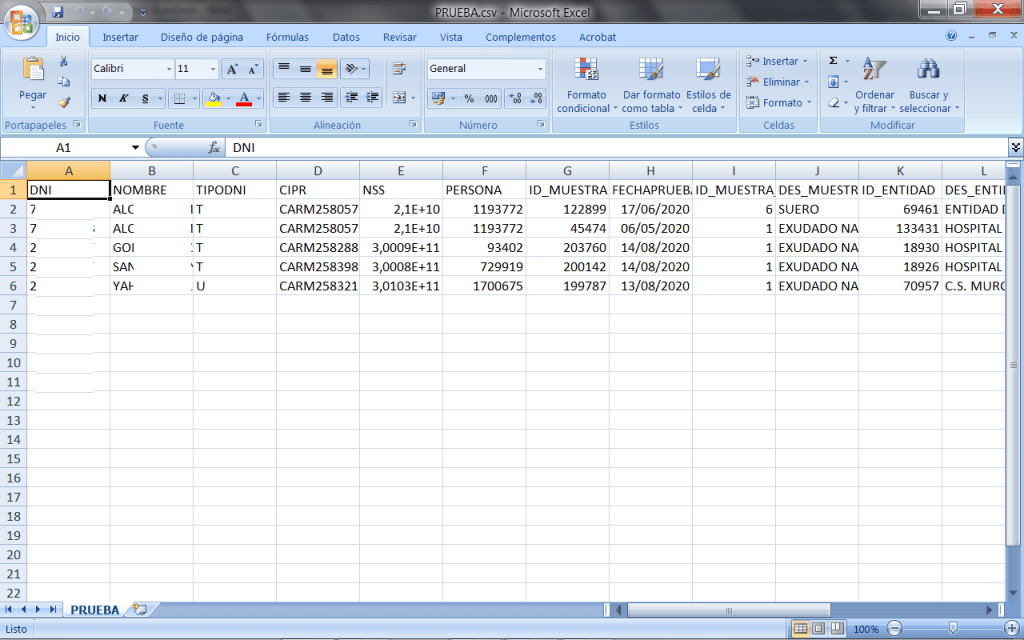The height and width of the screenshot is (640, 1024).
Task: Open the Diseño de página tab
Action: click(x=202, y=37)
